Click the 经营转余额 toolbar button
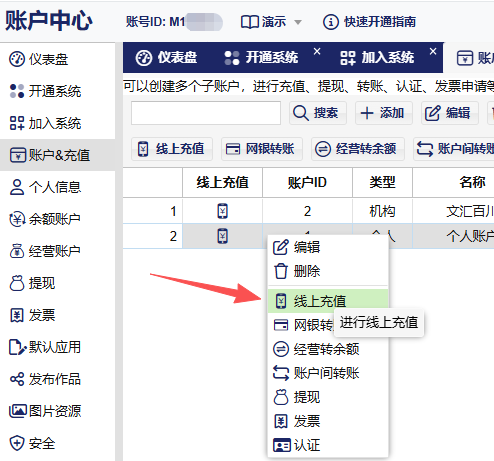Viewport: 494px width, 461px height. pyautogui.click(x=358, y=149)
